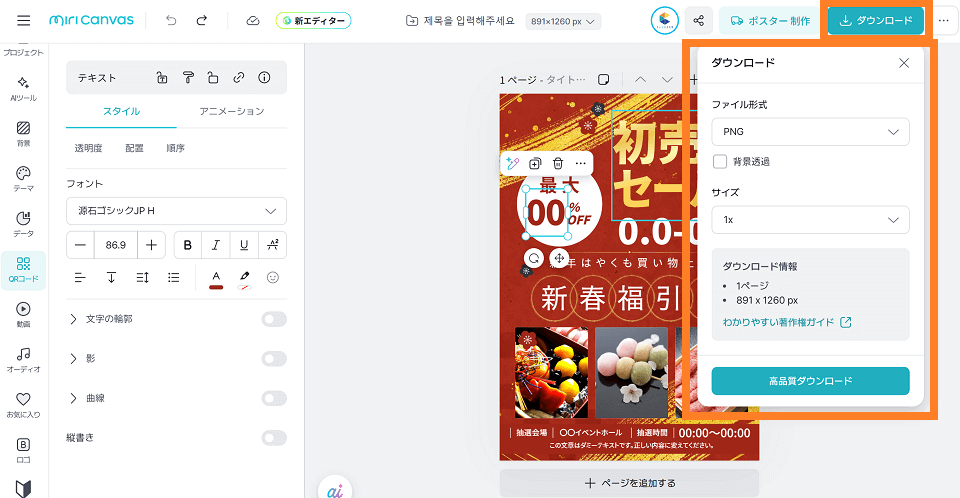Turn on the 影 shadow switch
This screenshot has height=498, width=960.
[x=274, y=358]
